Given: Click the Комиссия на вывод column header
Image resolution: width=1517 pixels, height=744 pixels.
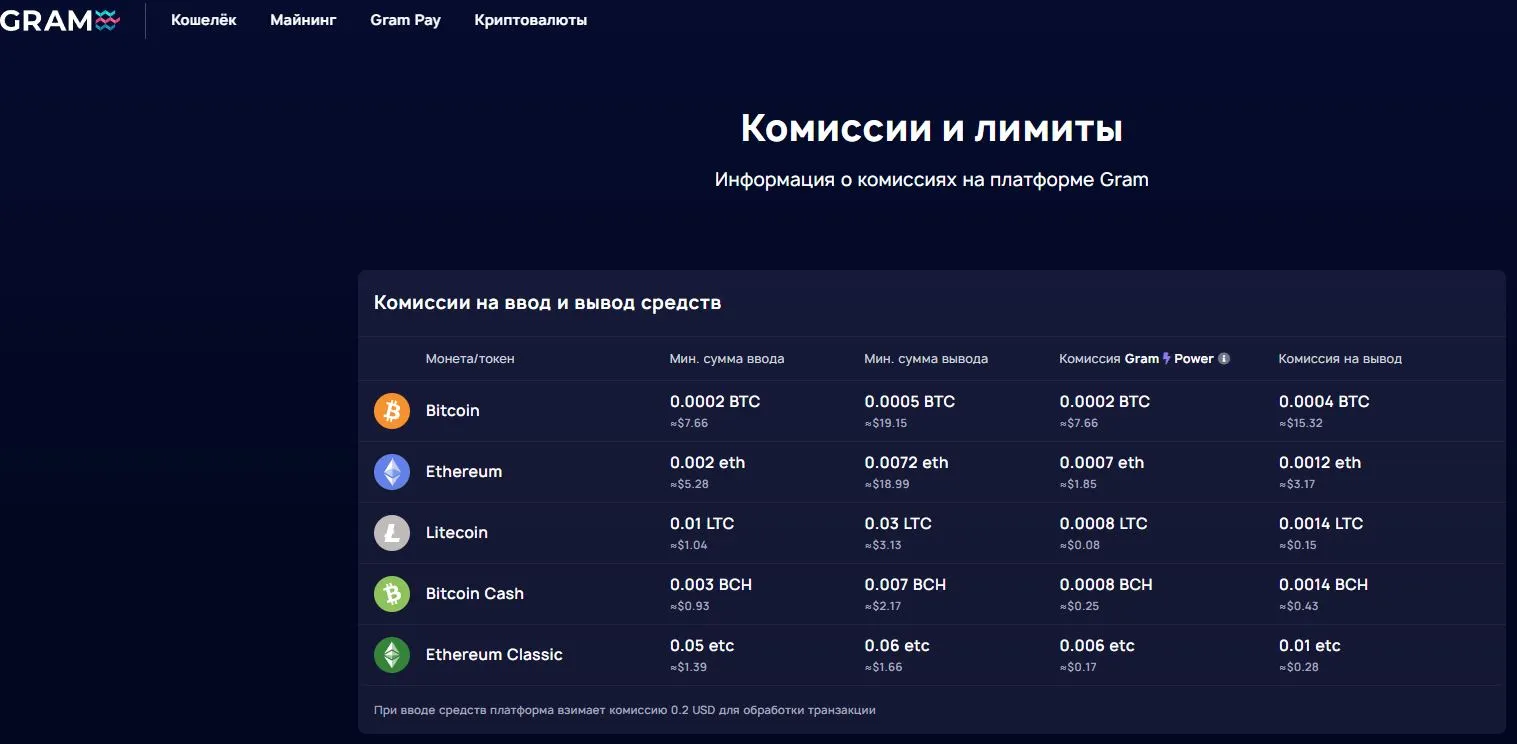Looking at the screenshot, I should click(x=1340, y=359).
